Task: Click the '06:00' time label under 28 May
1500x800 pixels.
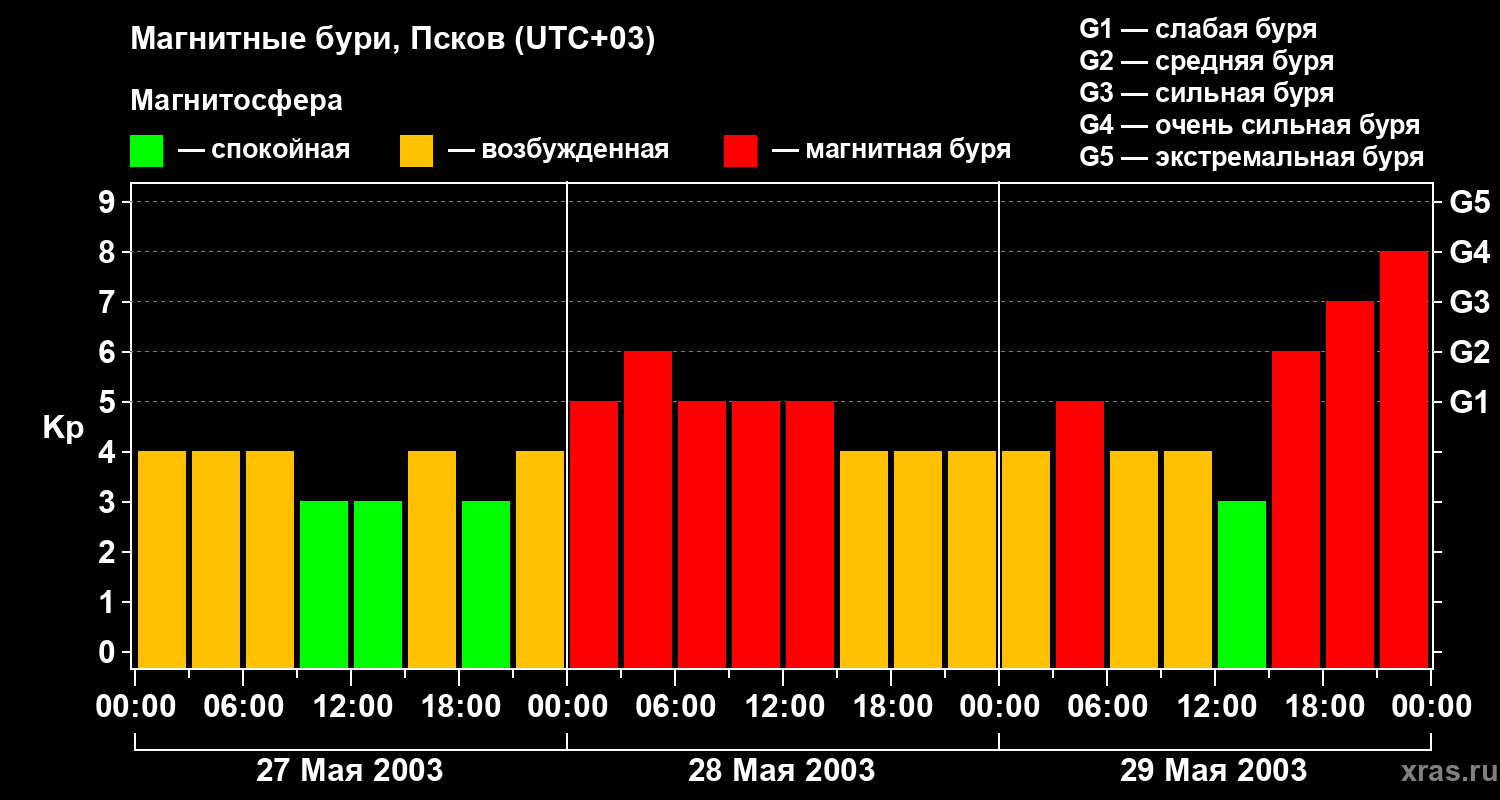Action: 676,707
